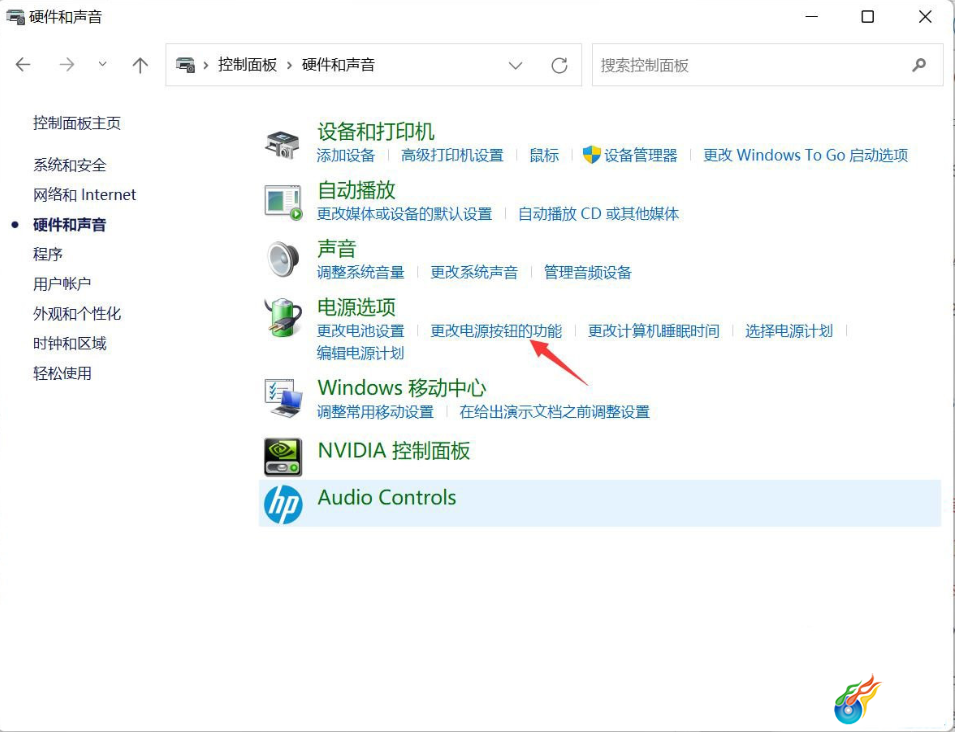Click 更改媒体或设备的默认设置
The height and width of the screenshot is (732, 958).
pos(404,214)
